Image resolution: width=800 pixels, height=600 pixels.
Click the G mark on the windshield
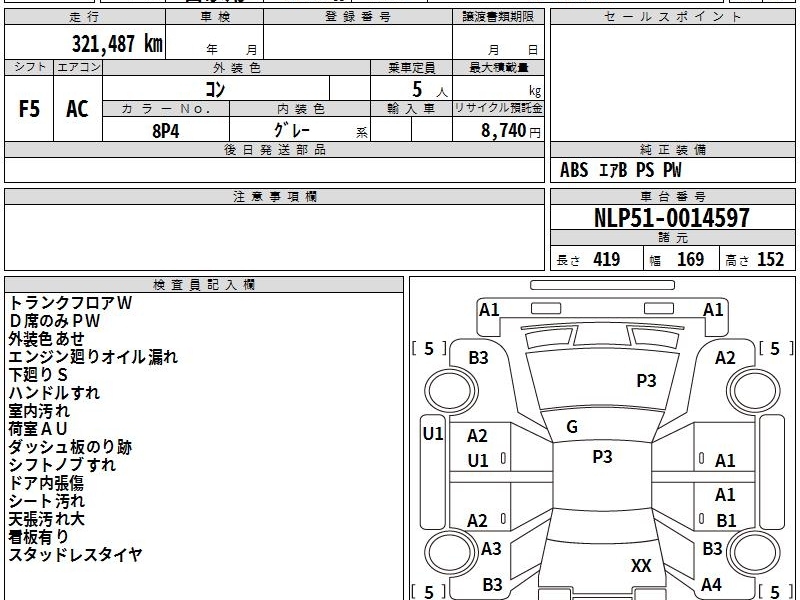point(572,427)
